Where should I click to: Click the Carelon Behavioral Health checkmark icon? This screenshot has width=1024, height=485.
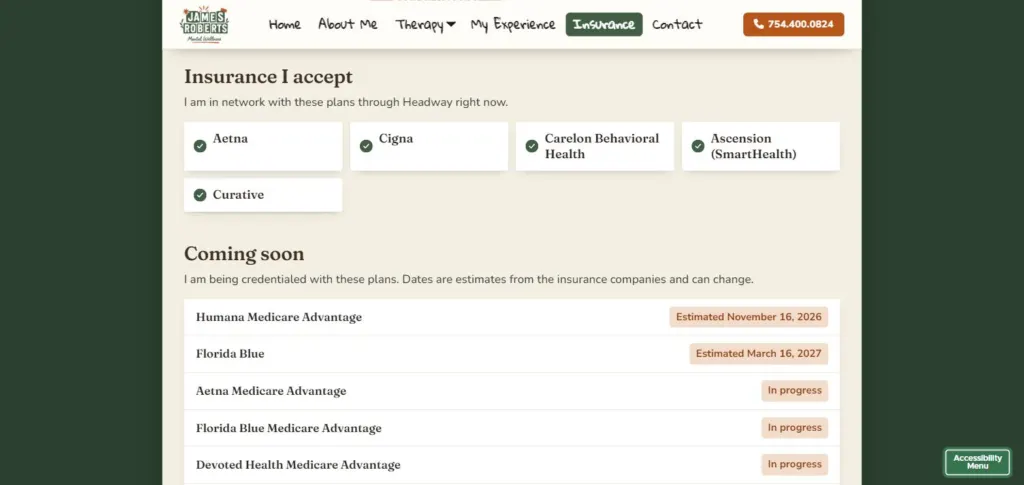tap(532, 146)
